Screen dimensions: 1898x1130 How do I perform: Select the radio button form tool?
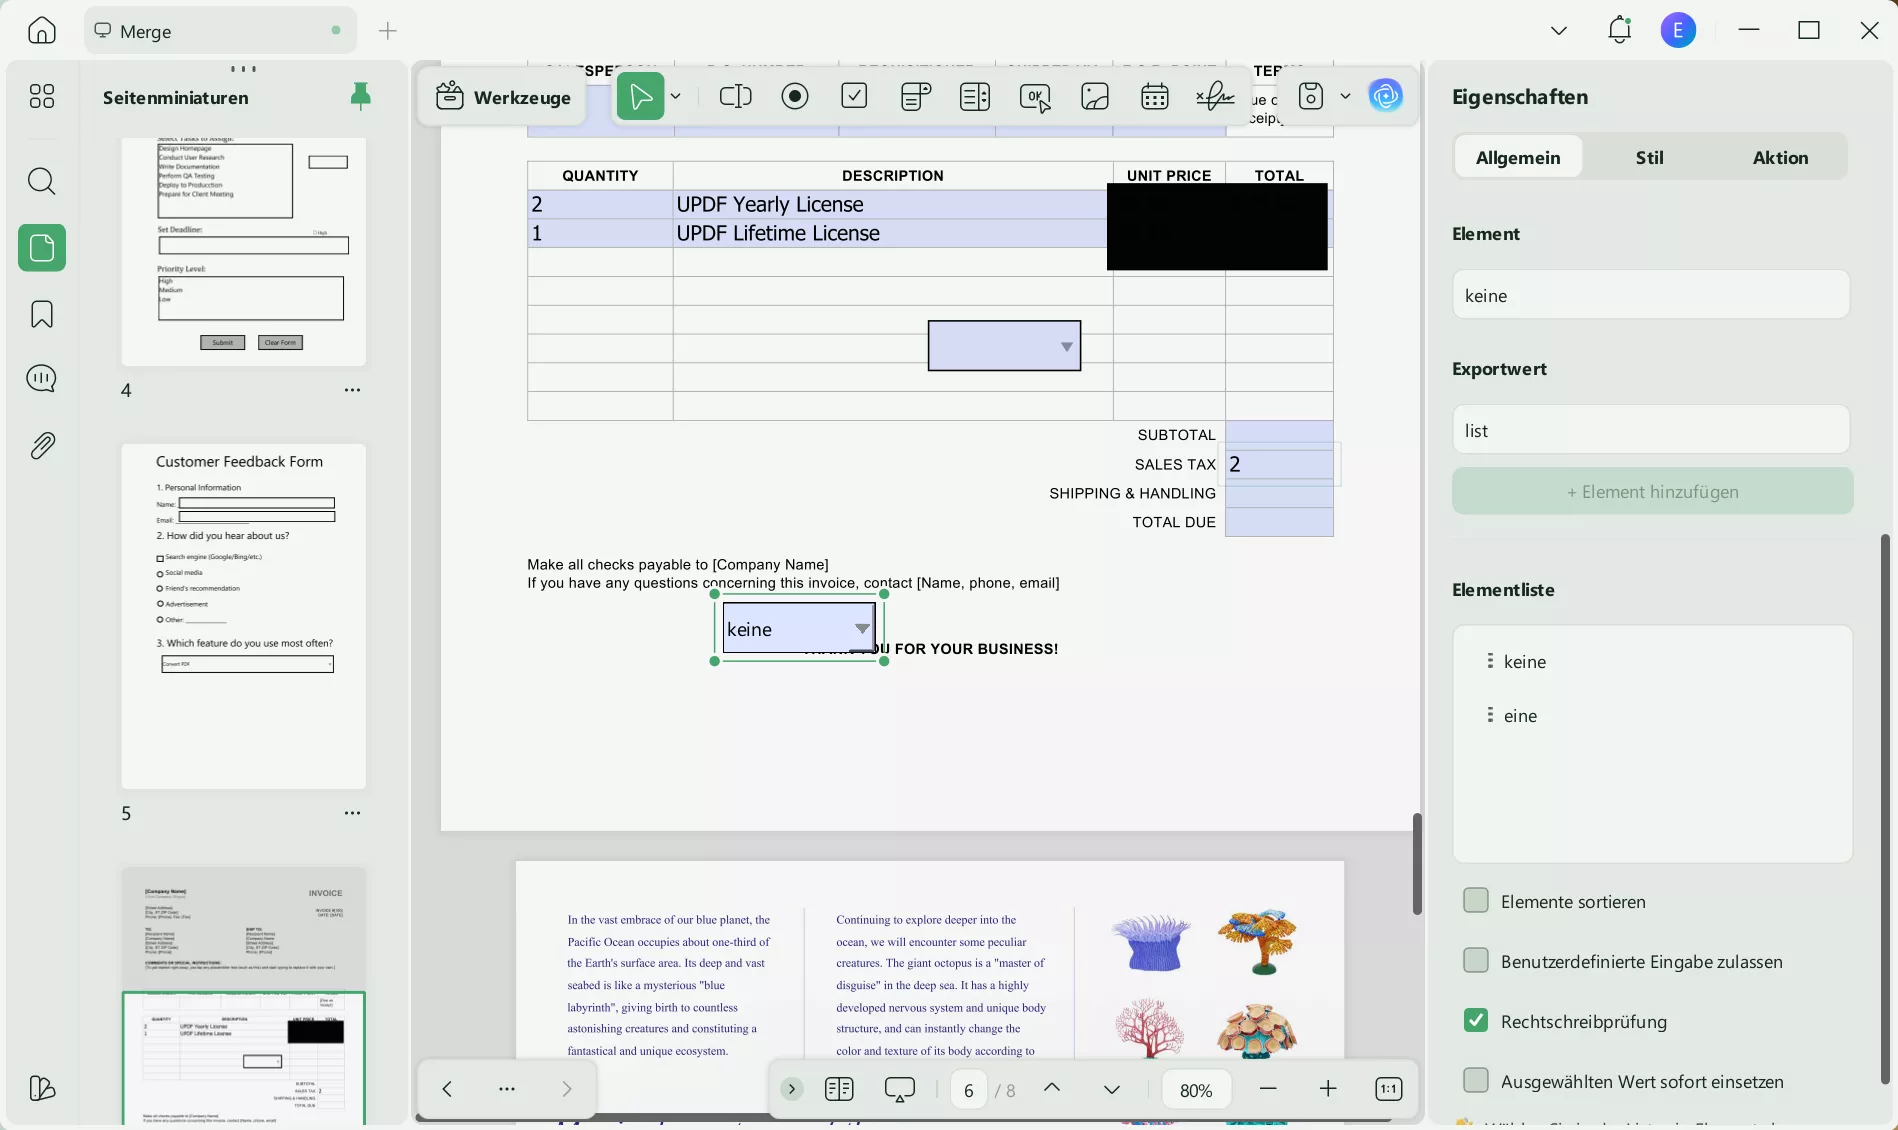pyautogui.click(x=794, y=96)
